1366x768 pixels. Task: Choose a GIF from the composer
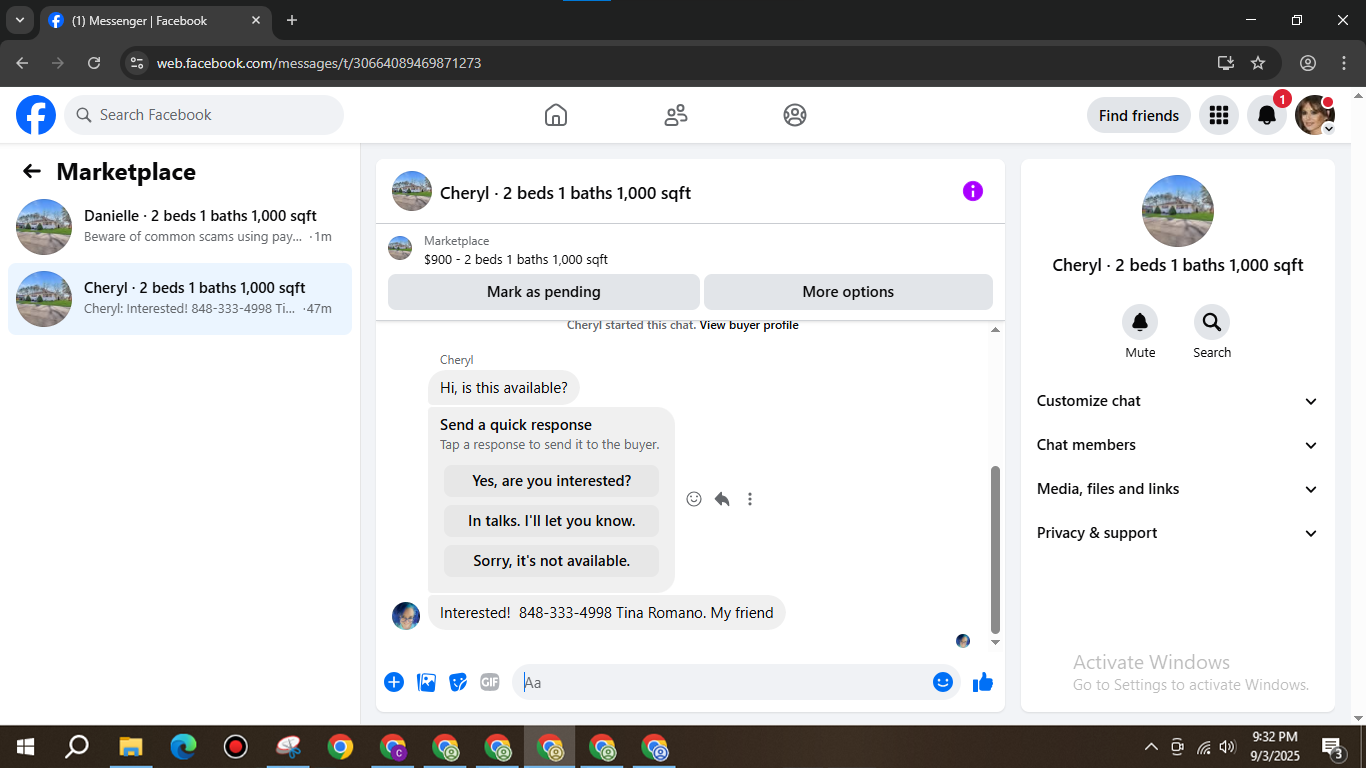489,682
